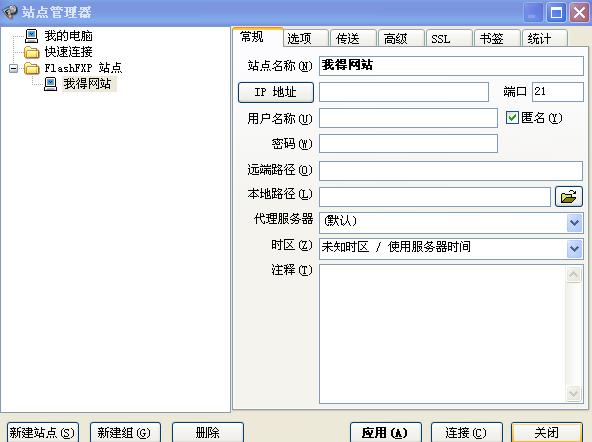Click the 应用(A) button
Viewport: 592px width, 442px height.
tap(385, 432)
